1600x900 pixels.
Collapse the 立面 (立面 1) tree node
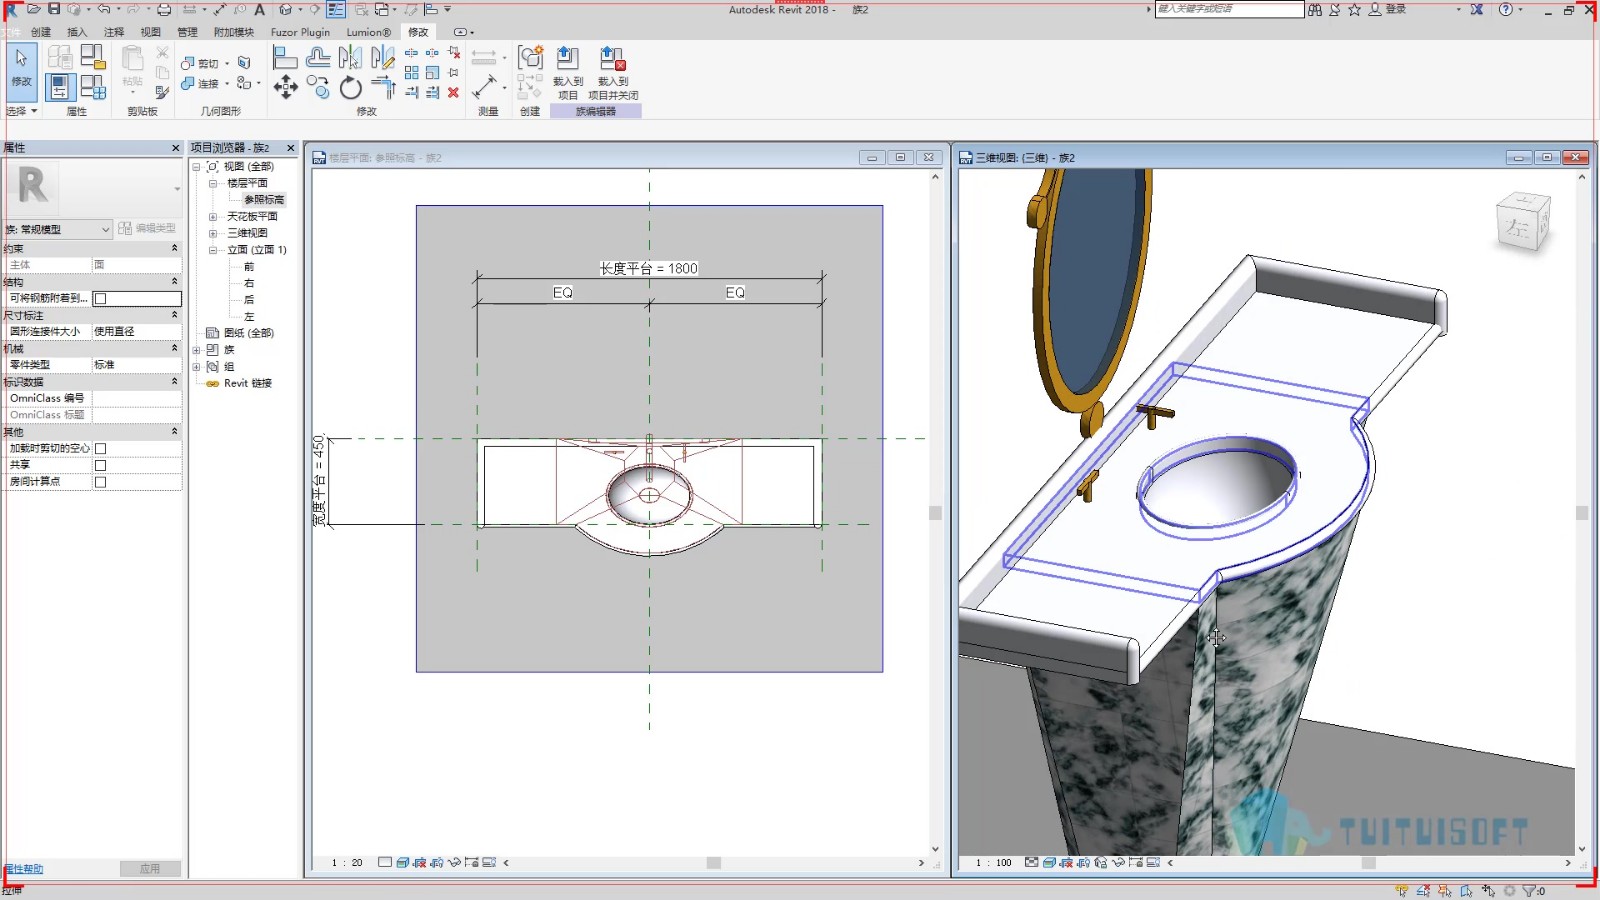[x=212, y=250]
